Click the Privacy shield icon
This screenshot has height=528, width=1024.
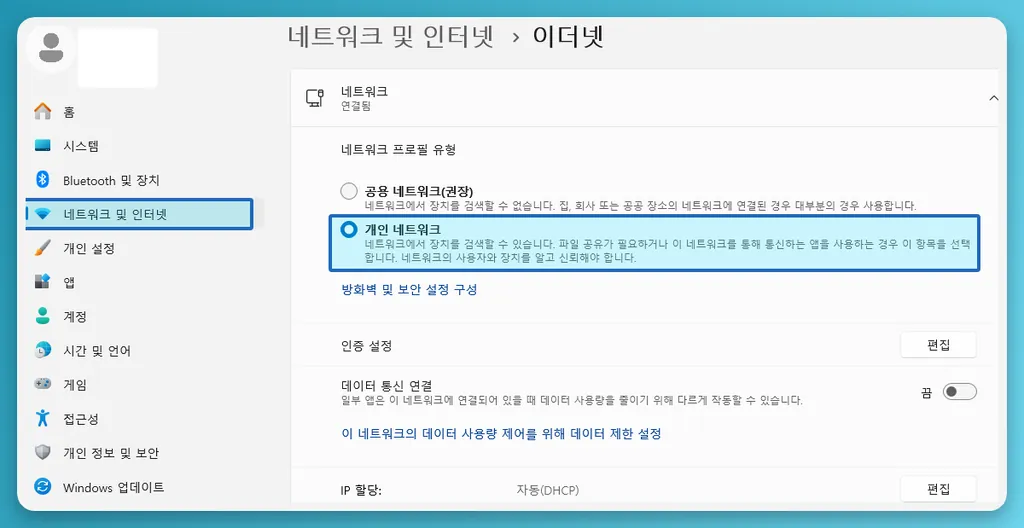pyautogui.click(x=42, y=453)
